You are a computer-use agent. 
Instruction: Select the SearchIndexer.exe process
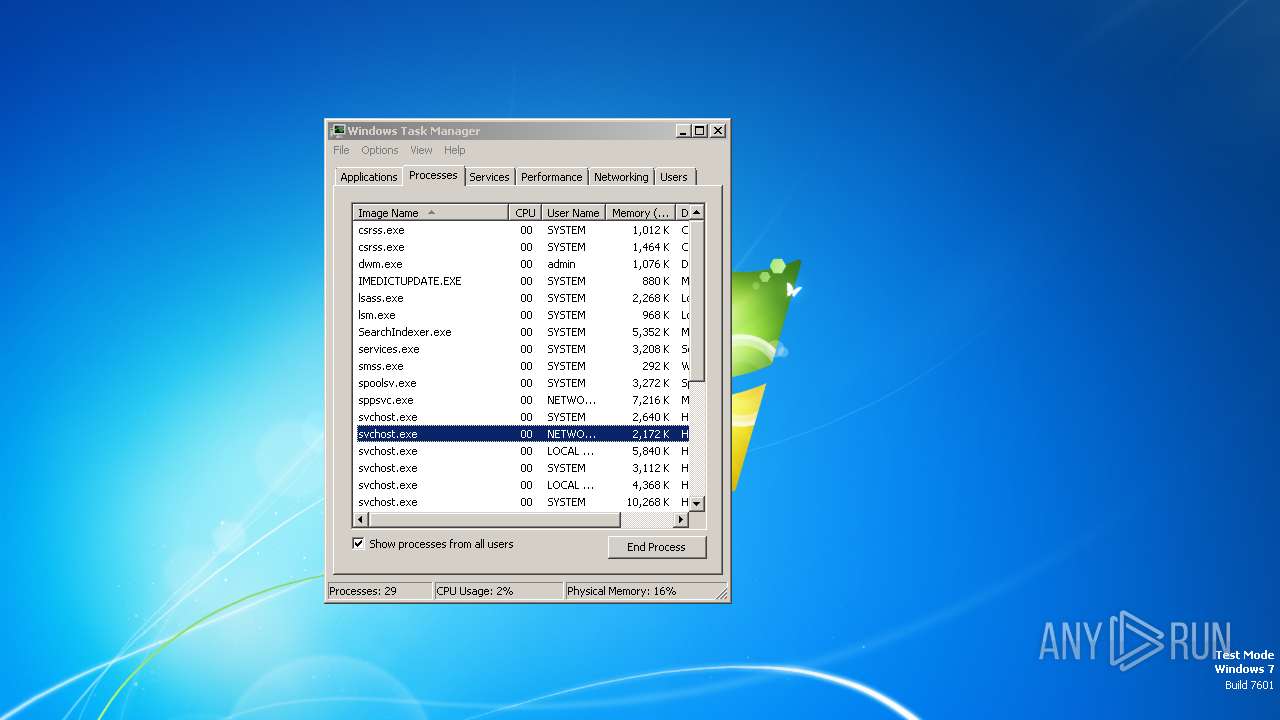click(x=522, y=332)
